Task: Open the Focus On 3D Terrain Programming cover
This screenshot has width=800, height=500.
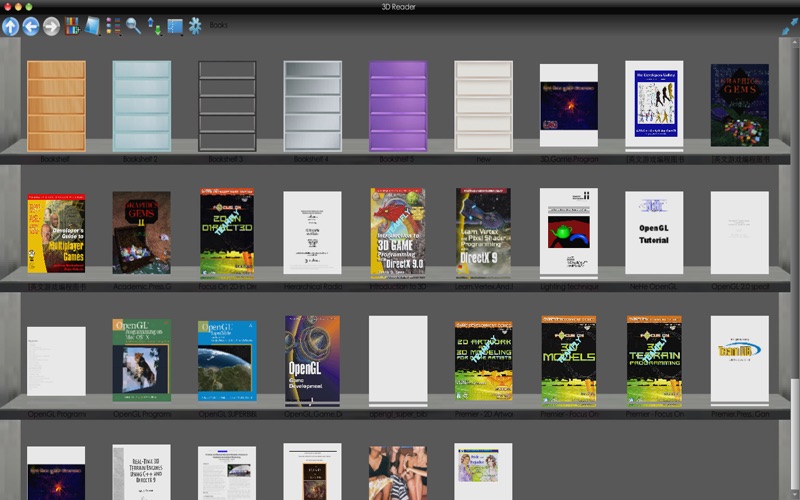Action: click(x=654, y=361)
